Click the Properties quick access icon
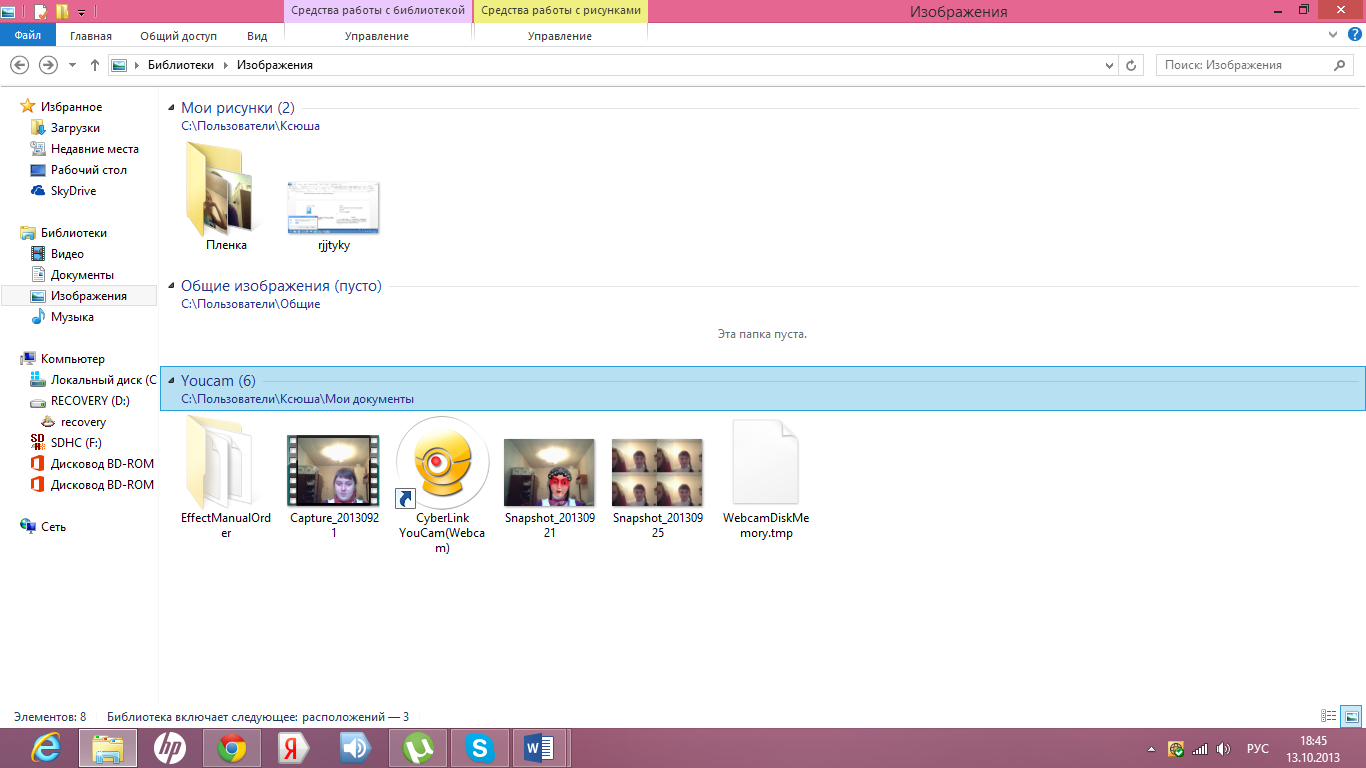 40,12
